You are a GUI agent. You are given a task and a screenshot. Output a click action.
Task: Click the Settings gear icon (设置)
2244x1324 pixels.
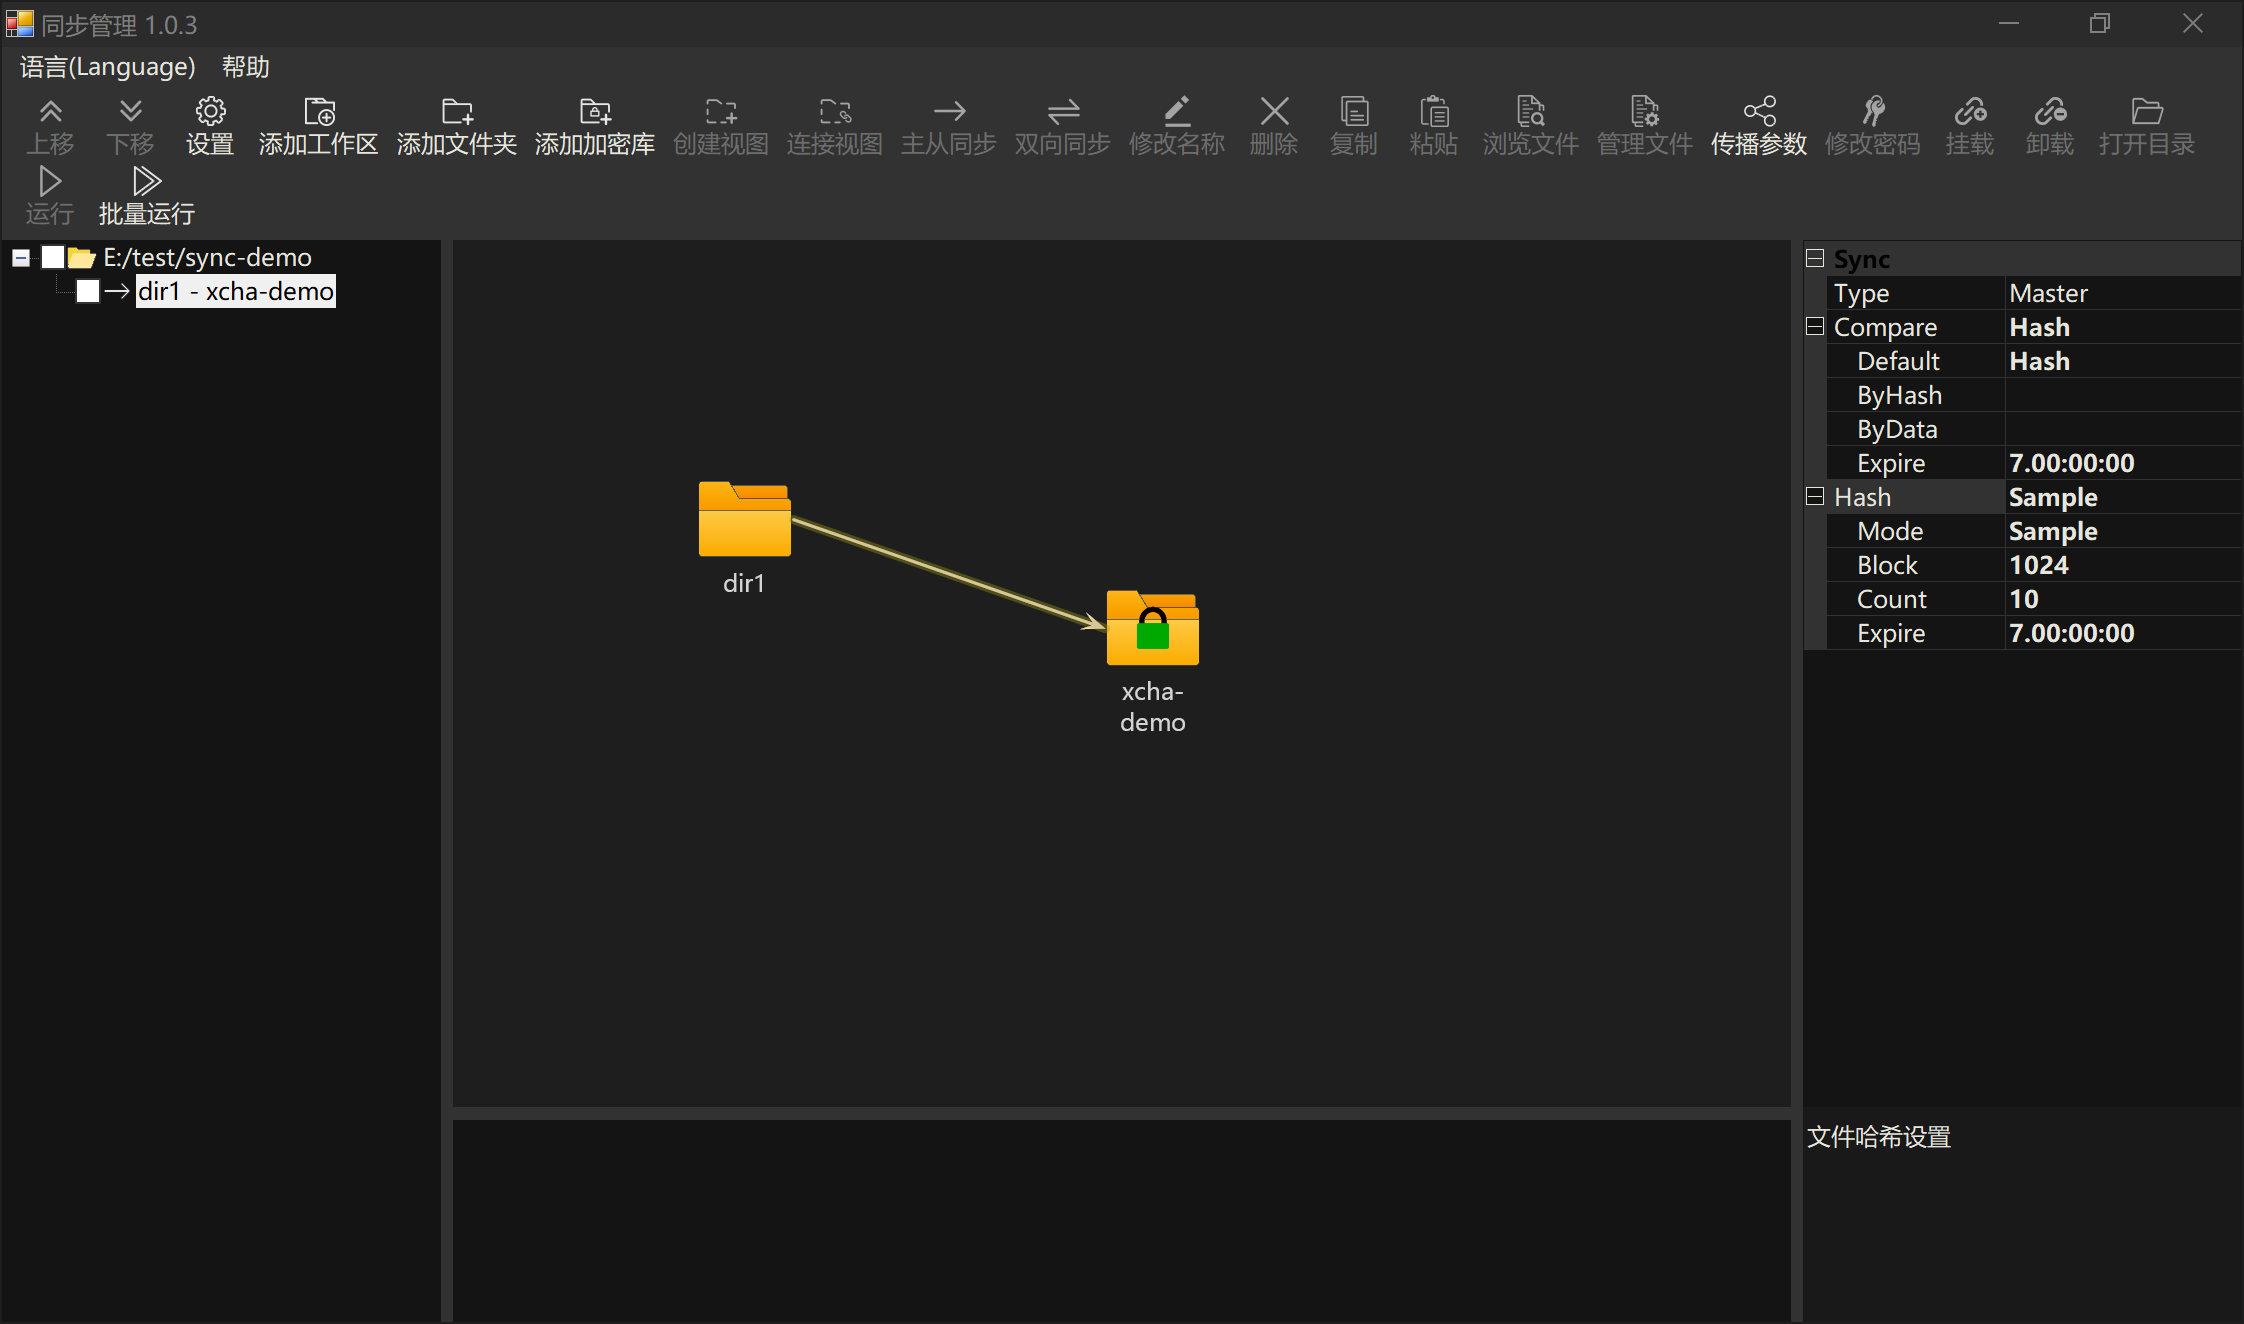click(210, 111)
